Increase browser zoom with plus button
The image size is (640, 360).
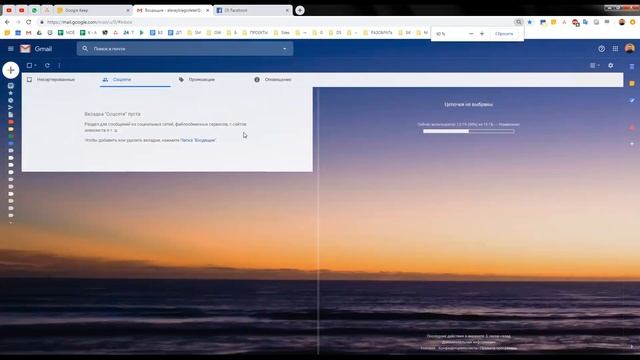pyautogui.click(x=482, y=34)
